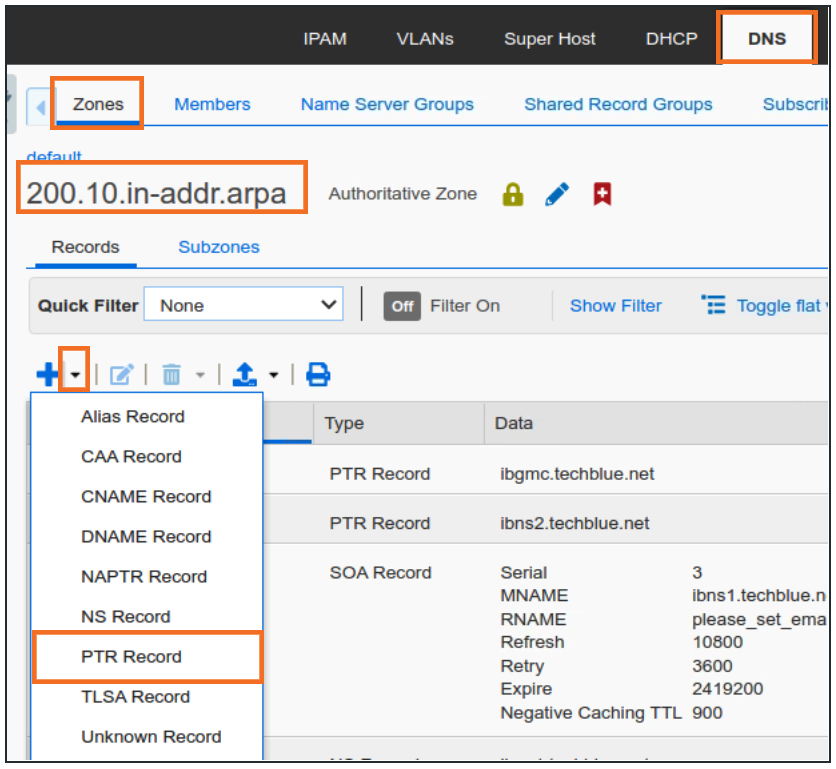Toggle the Off filter switch
This screenshot has width=836, height=769.
(402, 306)
